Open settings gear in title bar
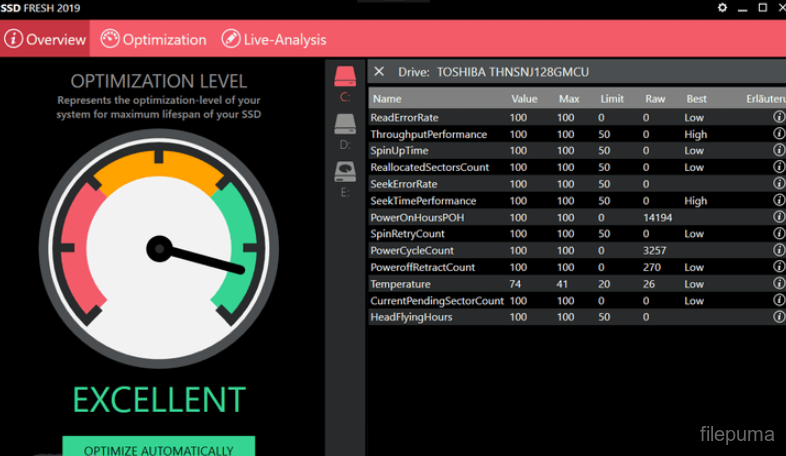The height and width of the screenshot is (456, 786). tap(722, 8)
